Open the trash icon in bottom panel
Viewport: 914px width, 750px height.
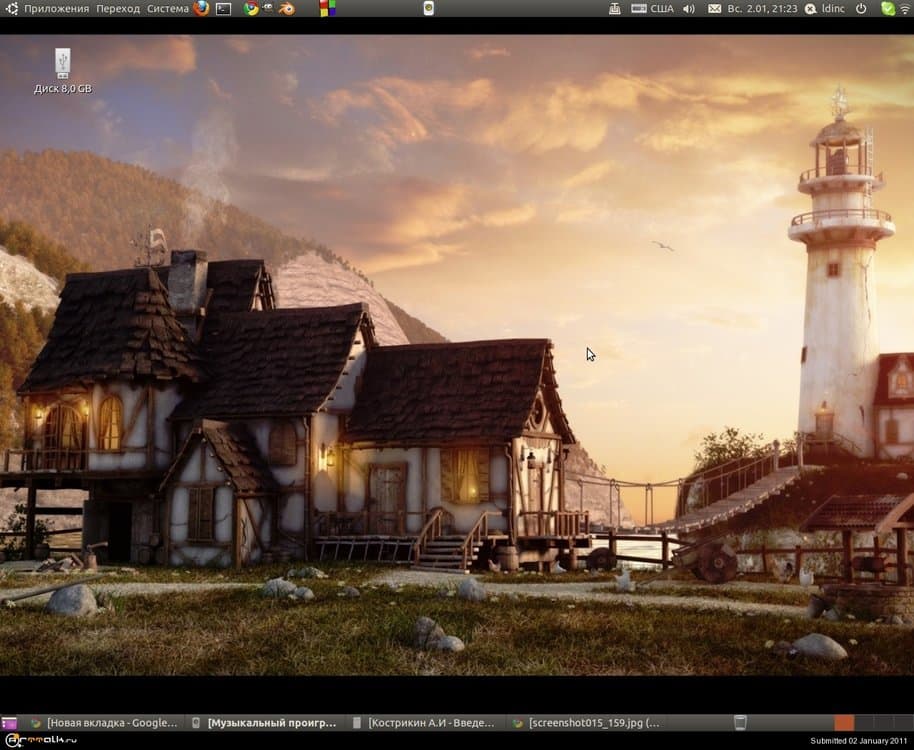pos(740,723)
